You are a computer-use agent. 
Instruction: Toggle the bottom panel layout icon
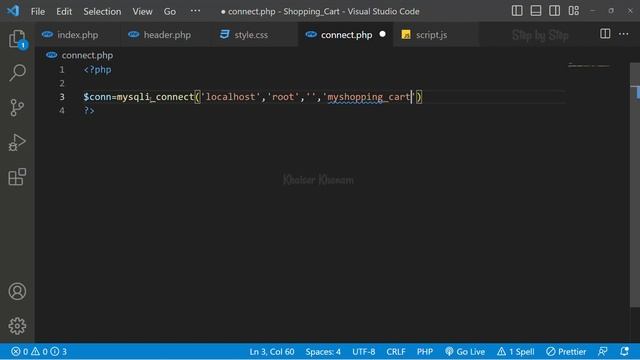[536, 11]
